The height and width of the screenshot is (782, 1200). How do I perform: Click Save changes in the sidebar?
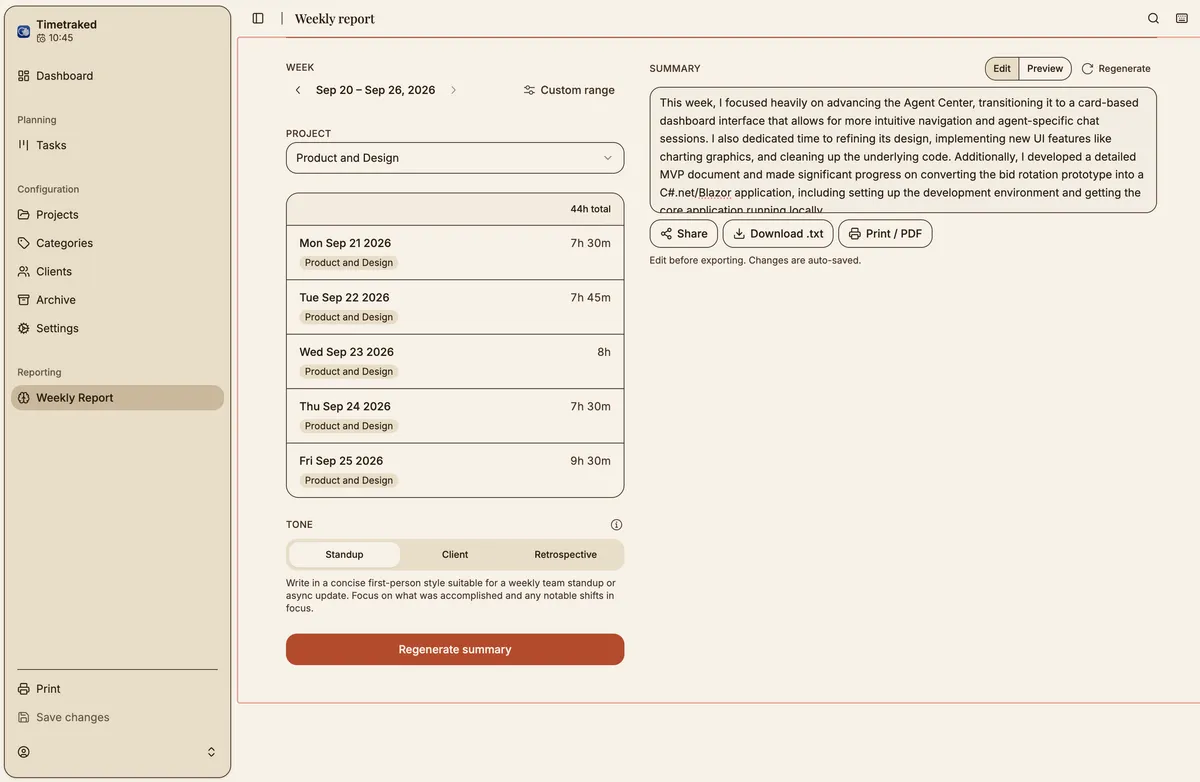tap(117, 717)
